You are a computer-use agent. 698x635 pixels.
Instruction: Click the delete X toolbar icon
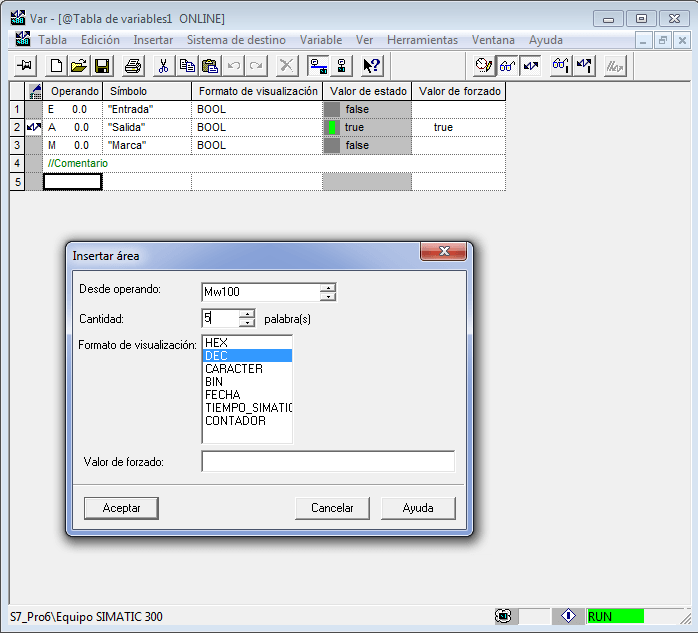(x=287, y=66)
